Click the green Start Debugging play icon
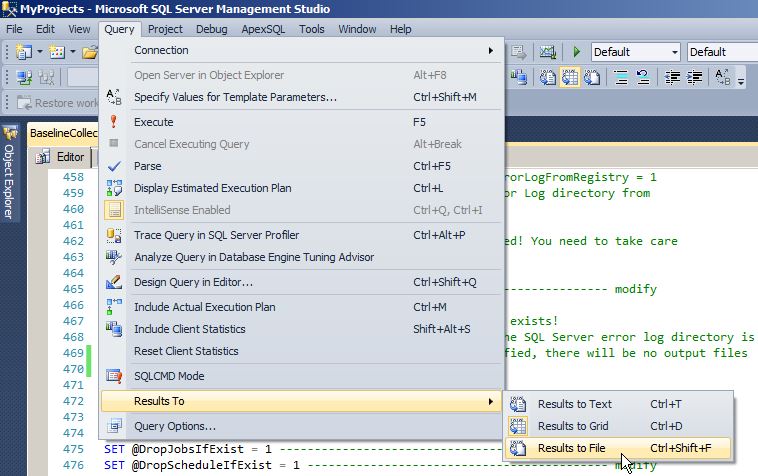The height and width of the screenshot is (476, 758). tap(576, 52)
